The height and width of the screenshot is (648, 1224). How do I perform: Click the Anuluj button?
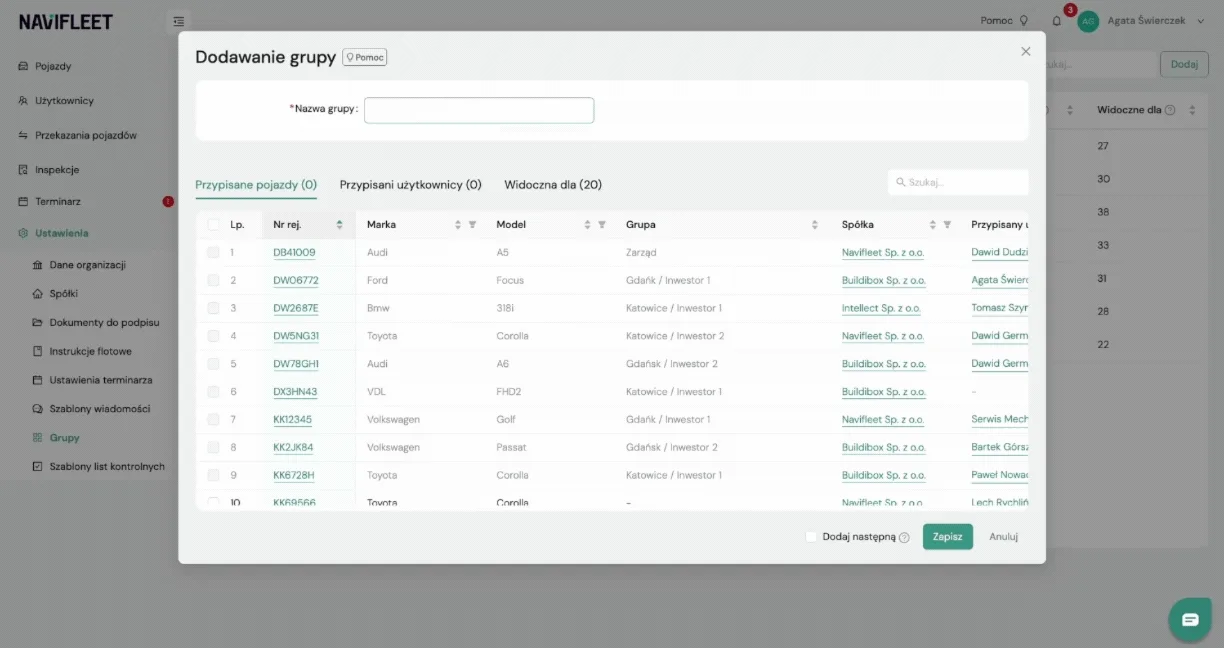click(x=1004, y=537)
